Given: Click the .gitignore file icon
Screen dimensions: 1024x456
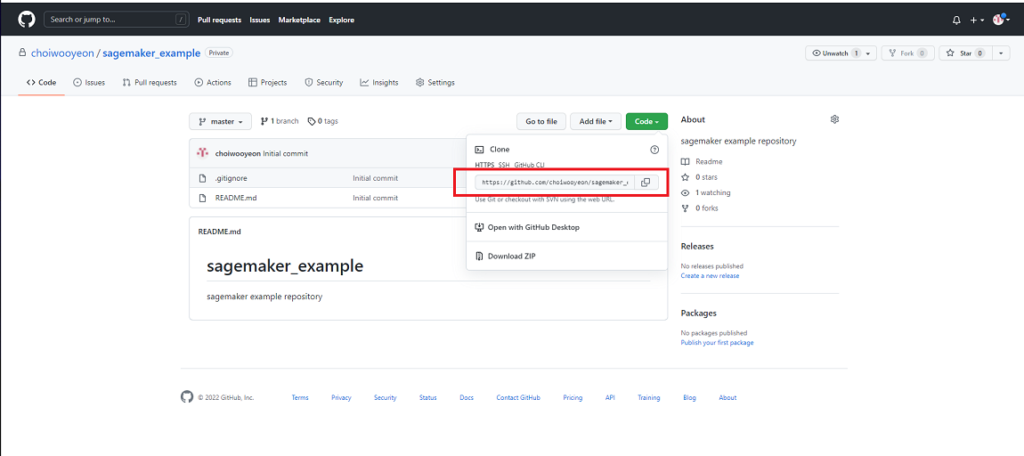Looking at the screenshot, I should pos(202,178).
